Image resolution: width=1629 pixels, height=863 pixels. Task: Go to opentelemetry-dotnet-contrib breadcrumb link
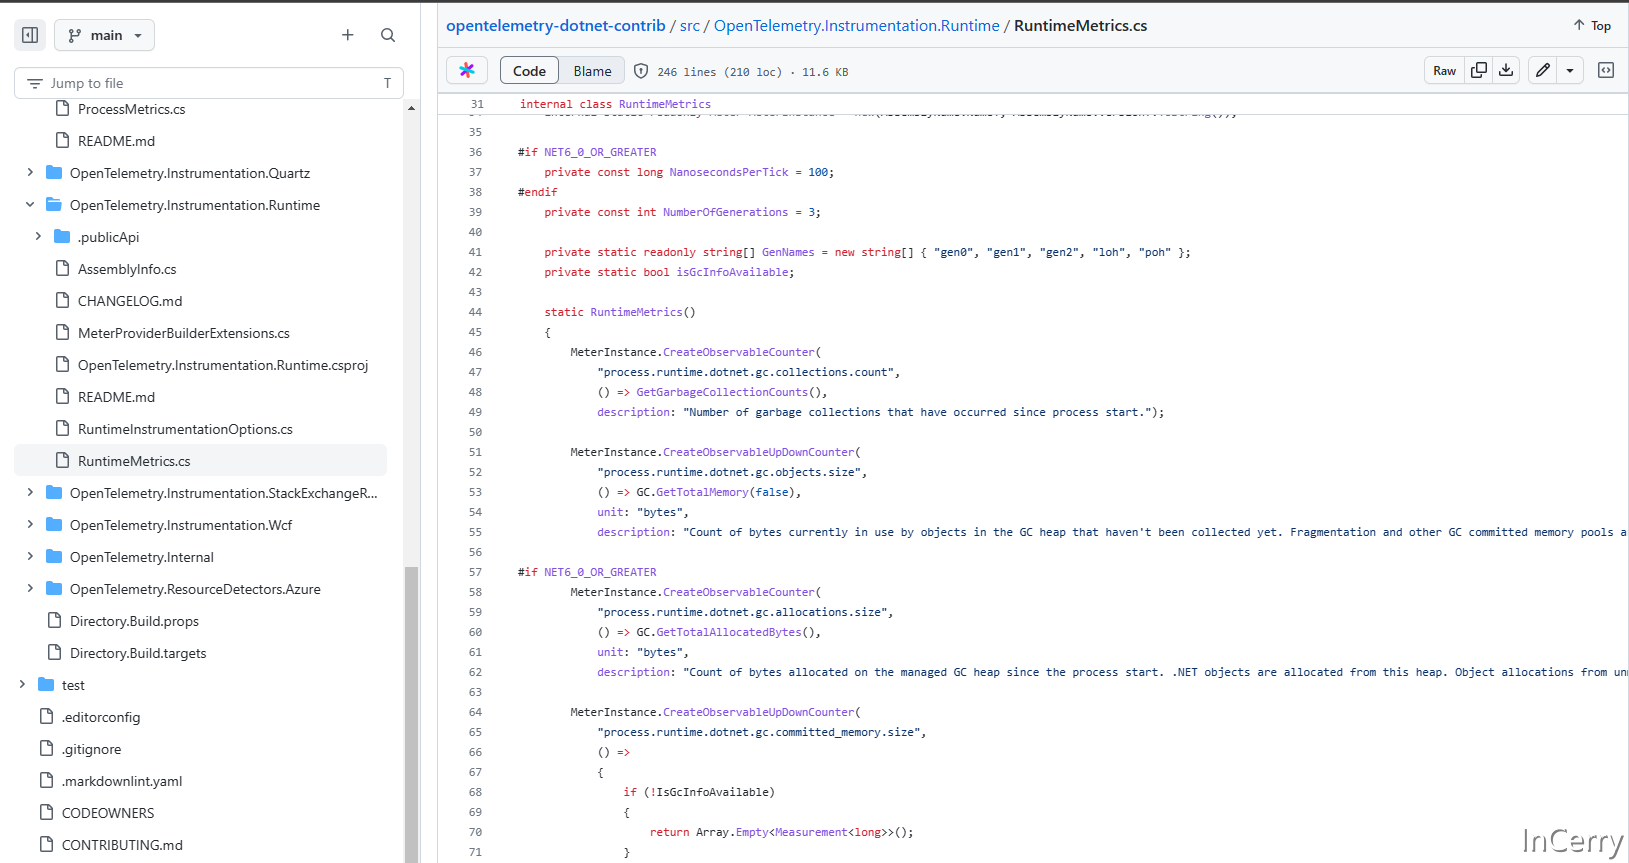click(555, 26)
